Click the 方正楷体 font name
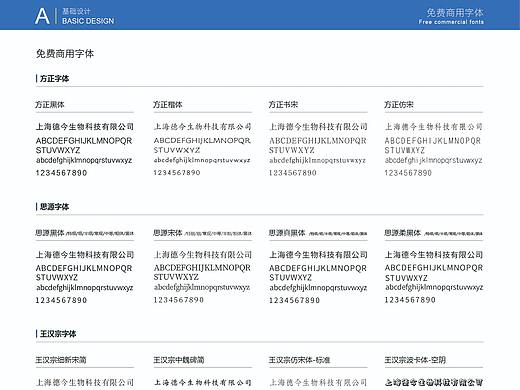This screenshot has width=520, height=390. (168, 105)
